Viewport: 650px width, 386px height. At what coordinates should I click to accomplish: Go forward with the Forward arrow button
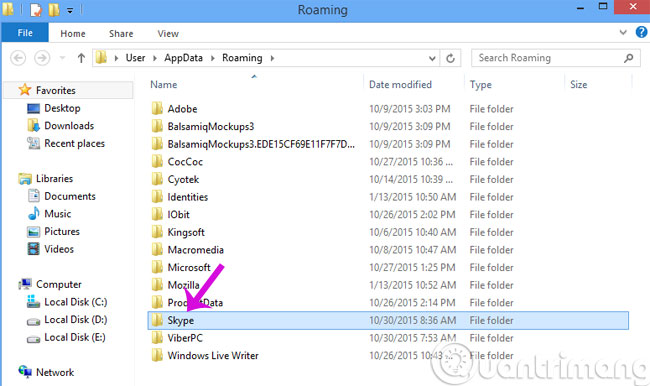(x=41, y=58)
